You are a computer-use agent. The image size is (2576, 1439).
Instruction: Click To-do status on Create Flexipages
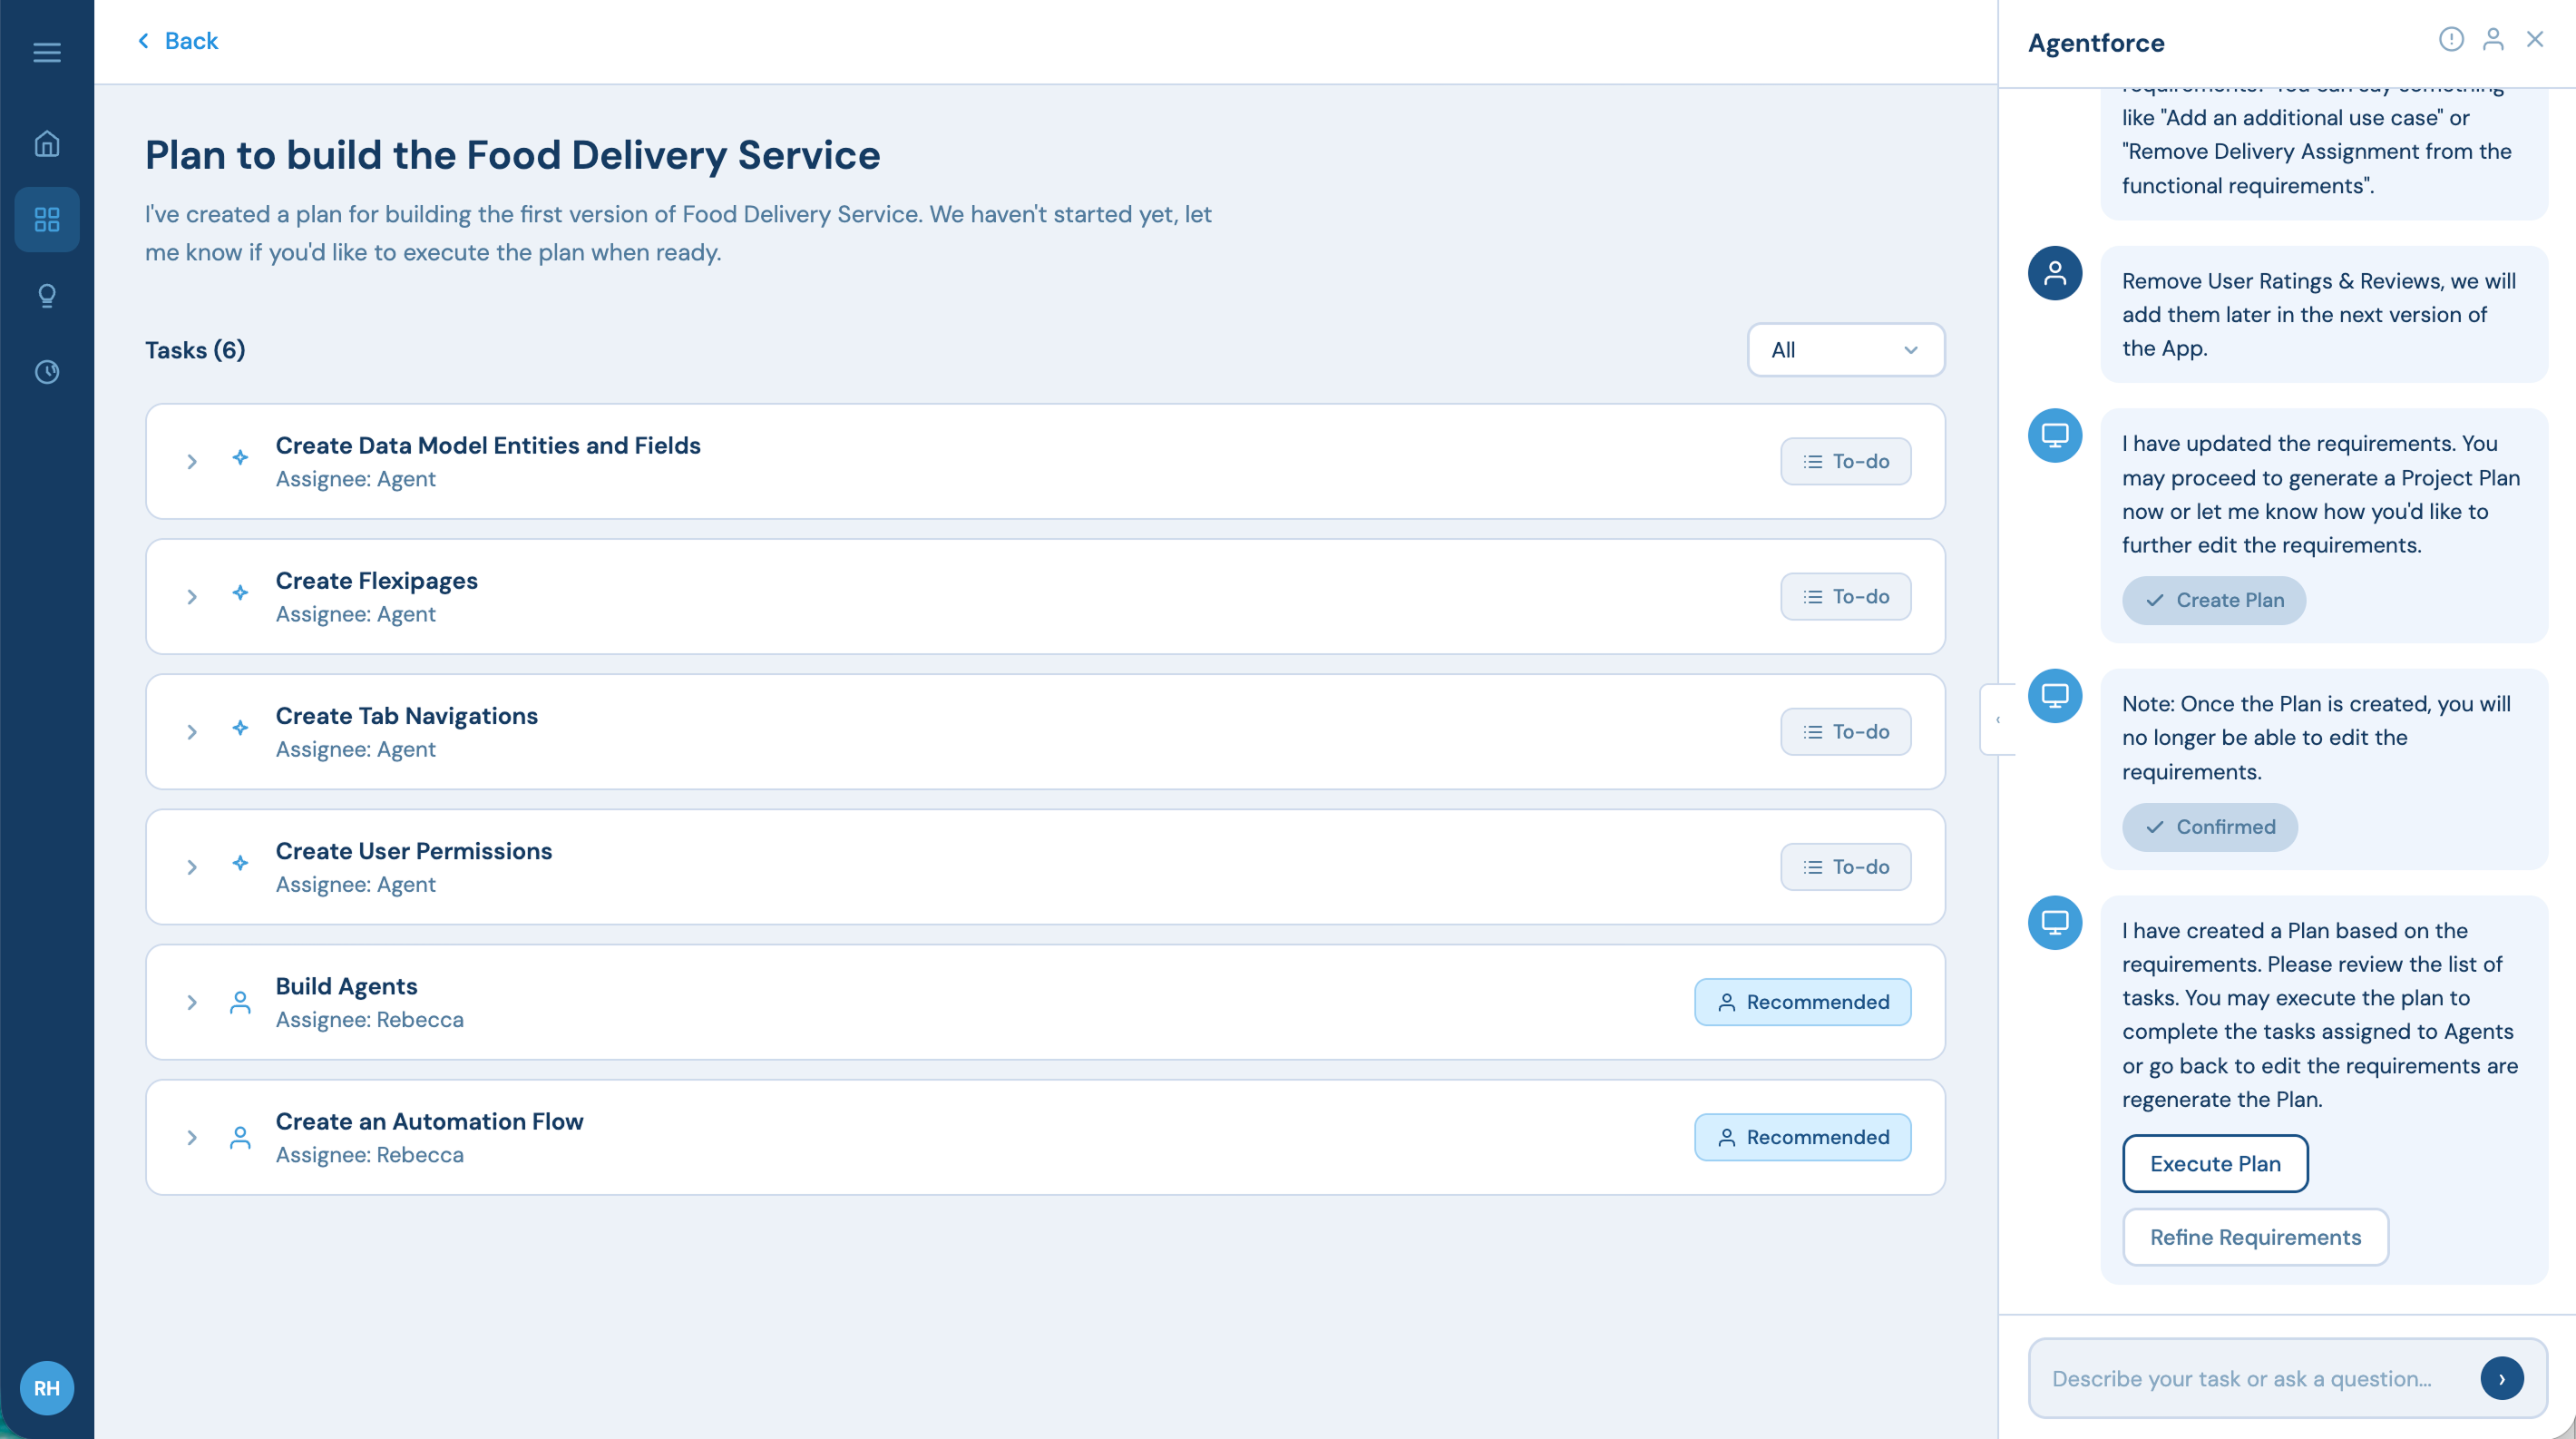click(1846, 596)
